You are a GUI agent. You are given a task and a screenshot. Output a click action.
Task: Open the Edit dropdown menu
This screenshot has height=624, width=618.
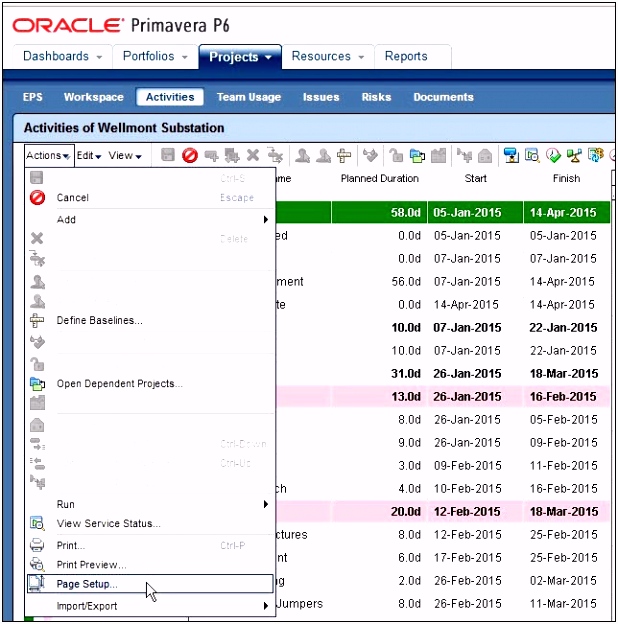[89, 156]
